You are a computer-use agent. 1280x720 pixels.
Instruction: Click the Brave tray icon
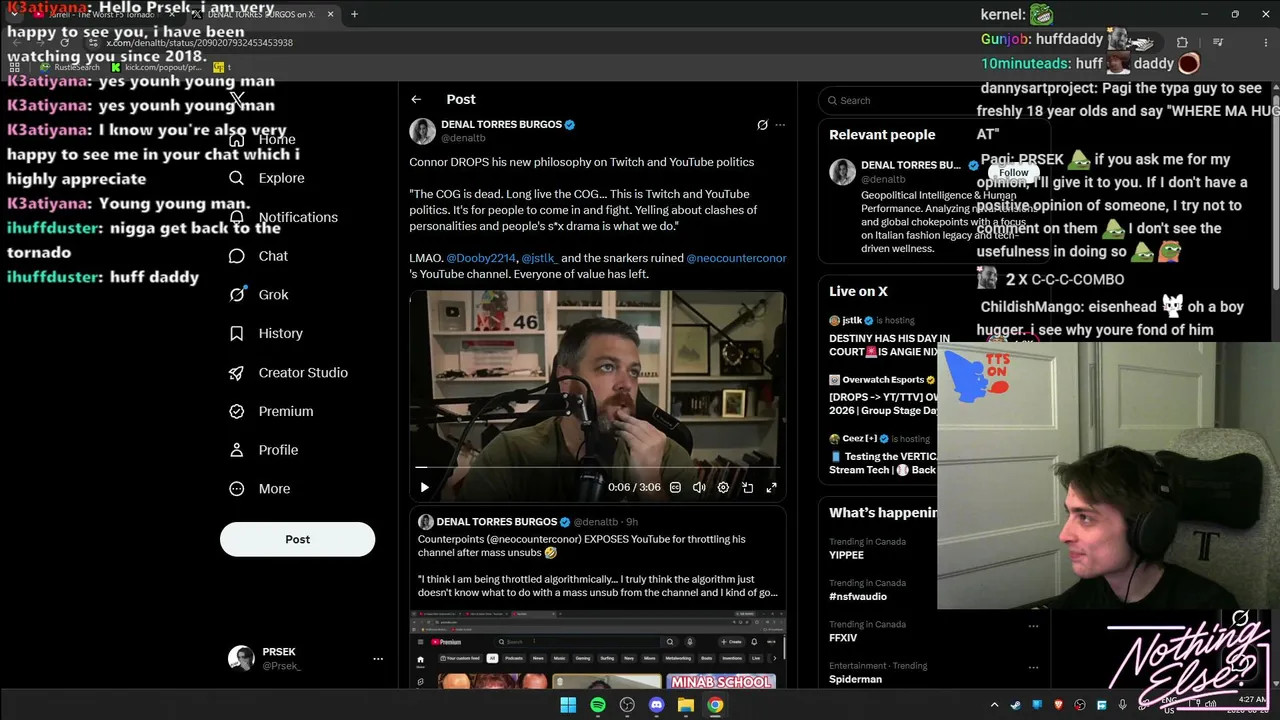(x=1059, y=705)
